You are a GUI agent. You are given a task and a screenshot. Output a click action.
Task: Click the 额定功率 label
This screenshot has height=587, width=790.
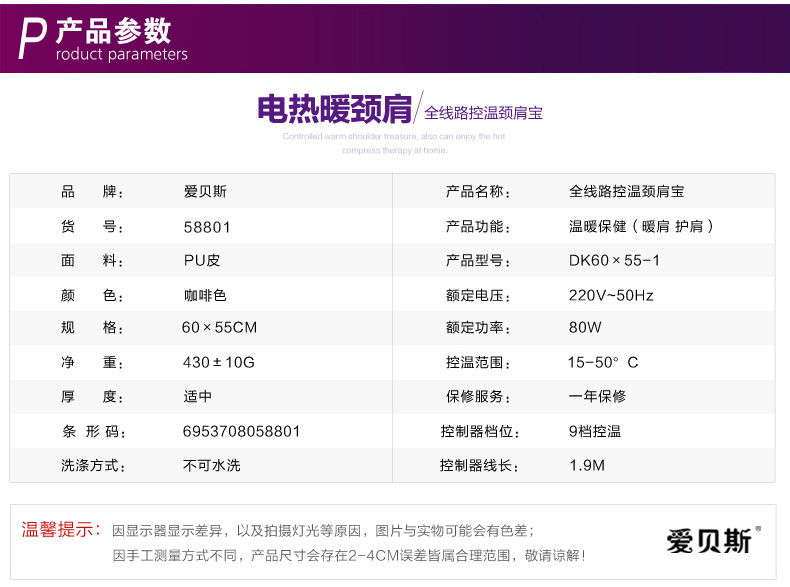(479, 328)
